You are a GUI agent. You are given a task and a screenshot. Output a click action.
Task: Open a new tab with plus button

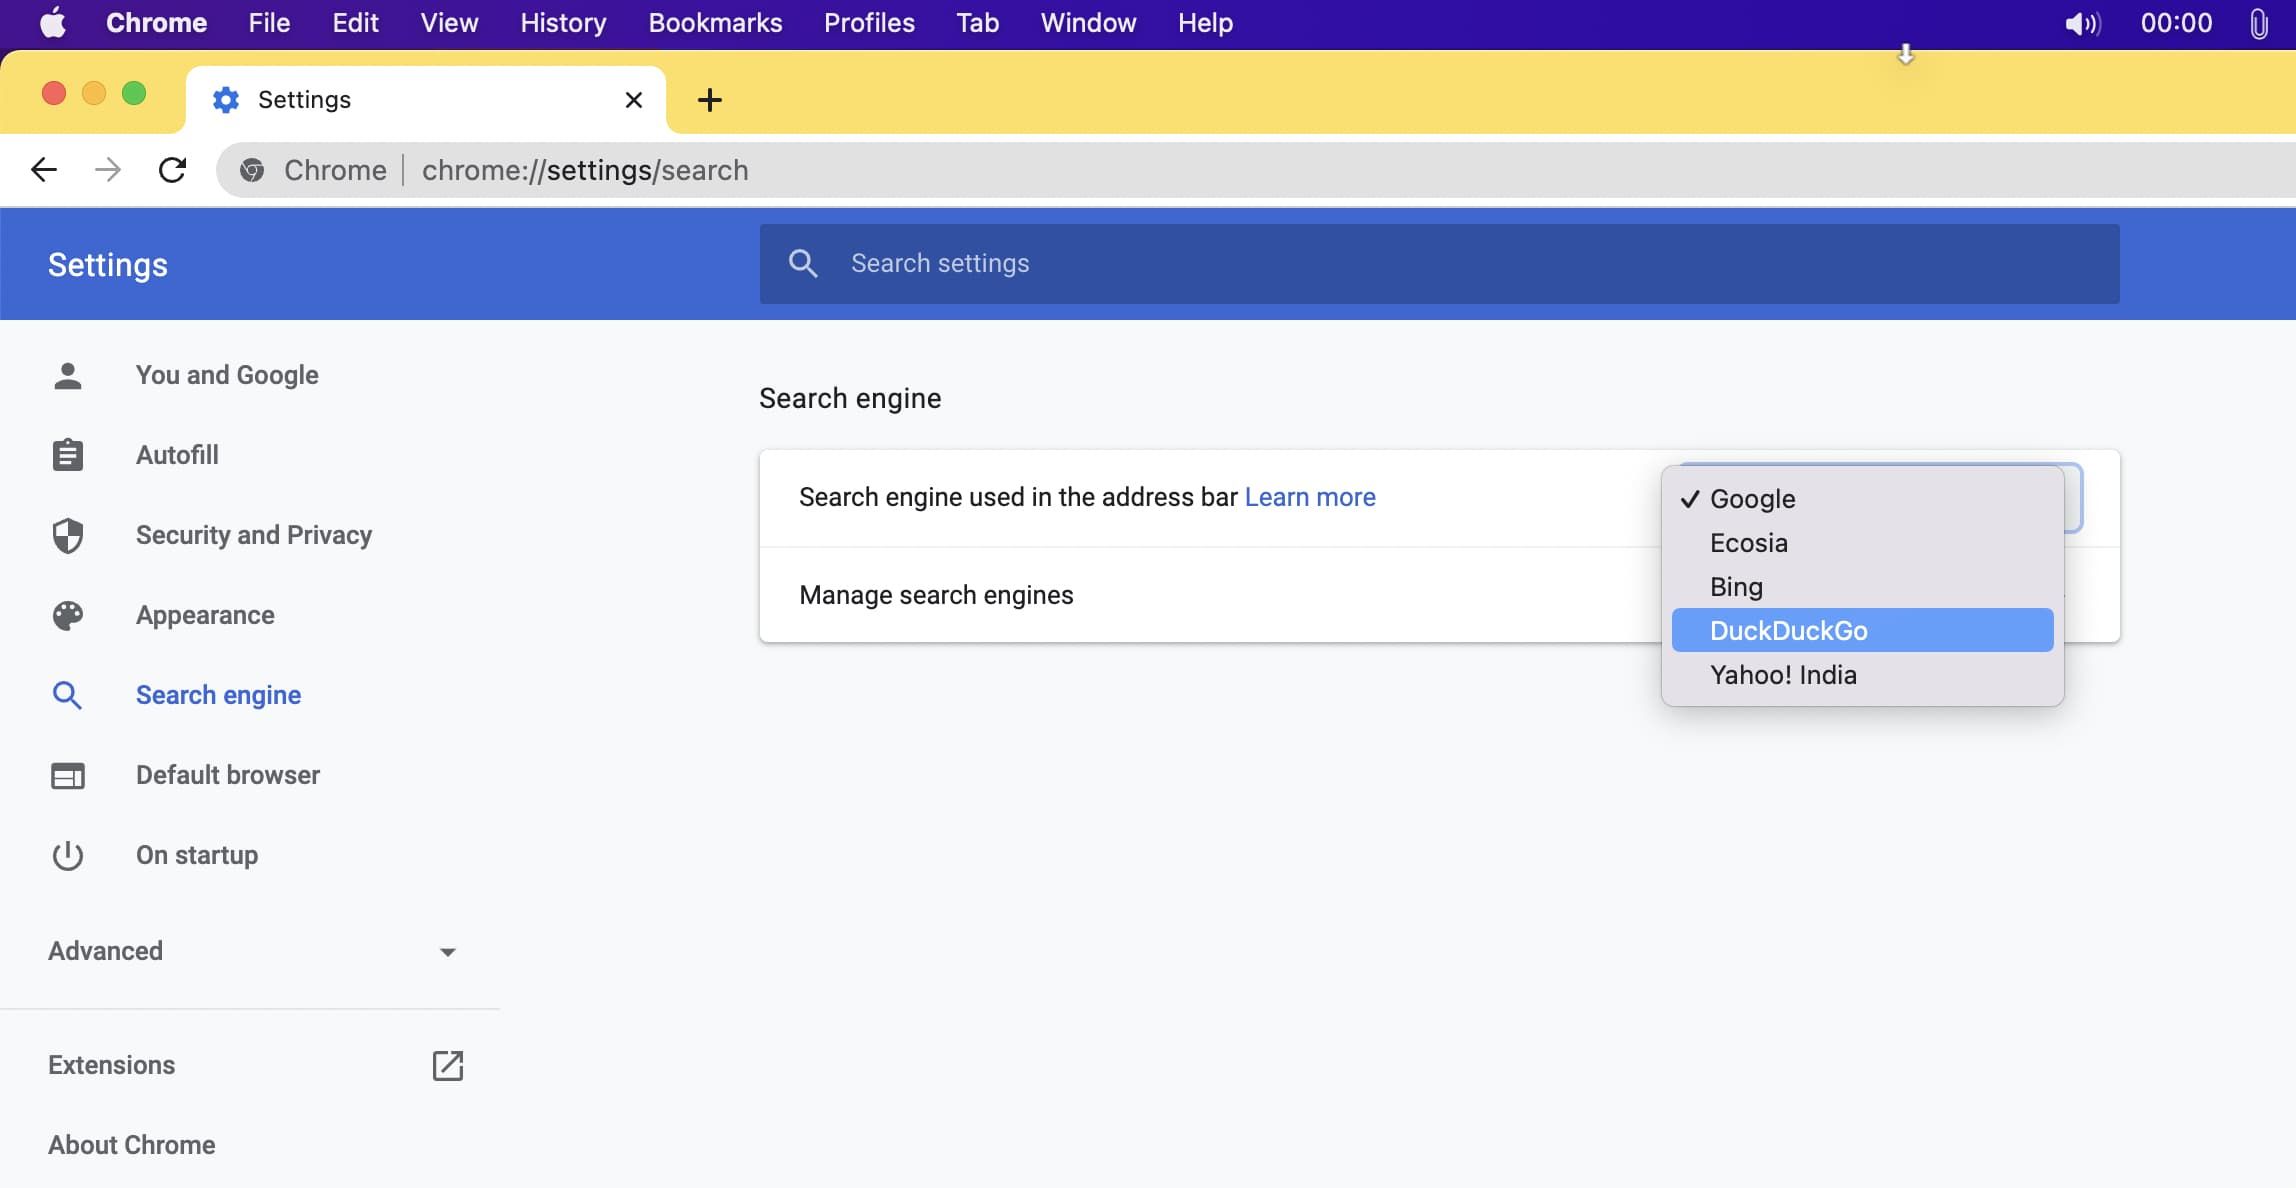pos(709,100)
